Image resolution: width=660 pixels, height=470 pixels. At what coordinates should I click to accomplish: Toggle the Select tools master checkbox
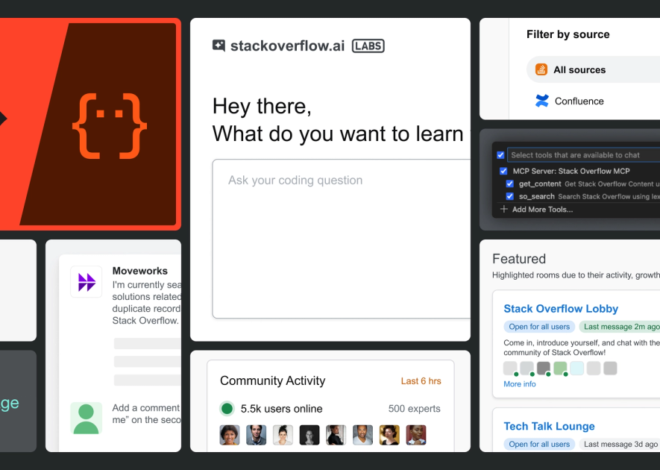pyautogui.click(x=500, y=155)
